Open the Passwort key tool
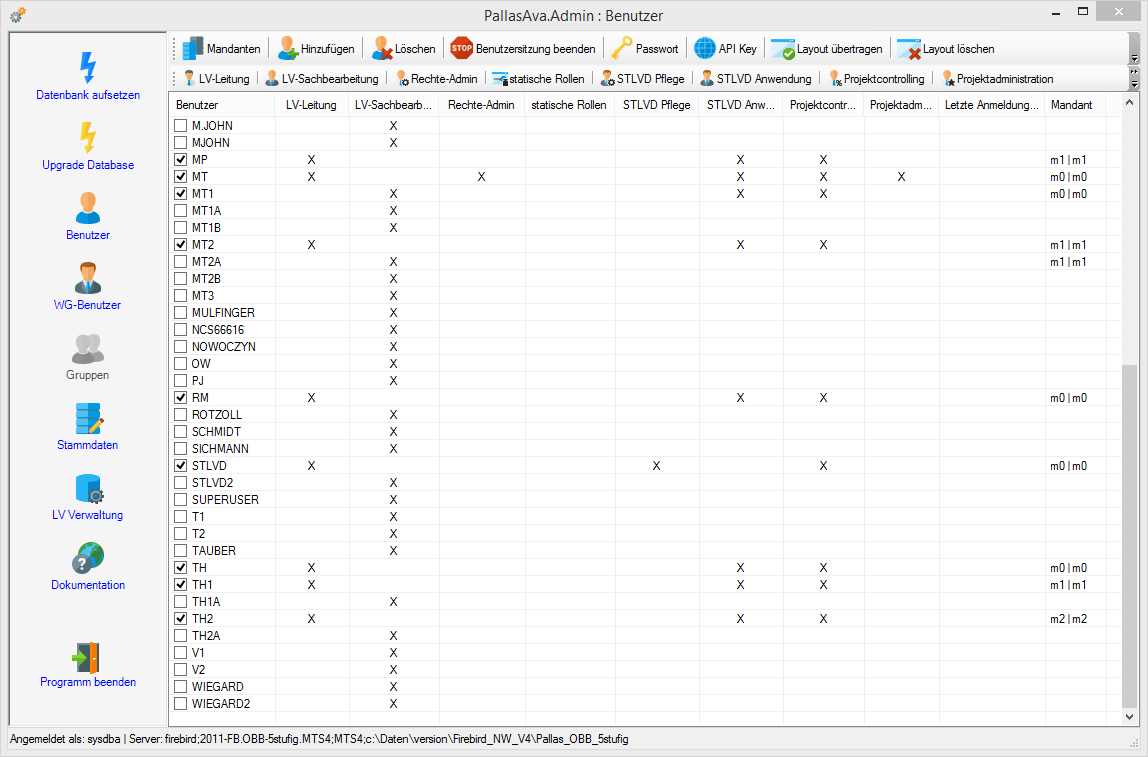 click(645, 49)
